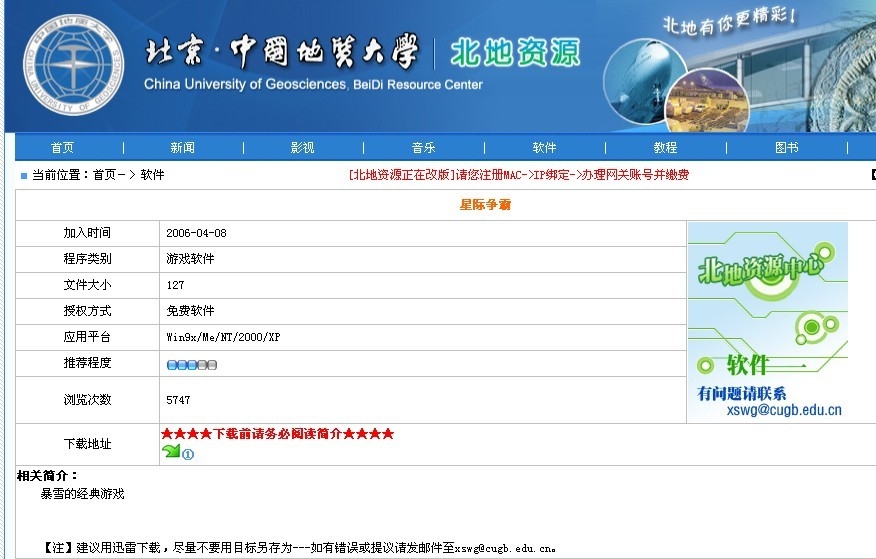Click the red MAC registration notice
Viewport: 876px width, 559px height.
(x=518, y=175)
